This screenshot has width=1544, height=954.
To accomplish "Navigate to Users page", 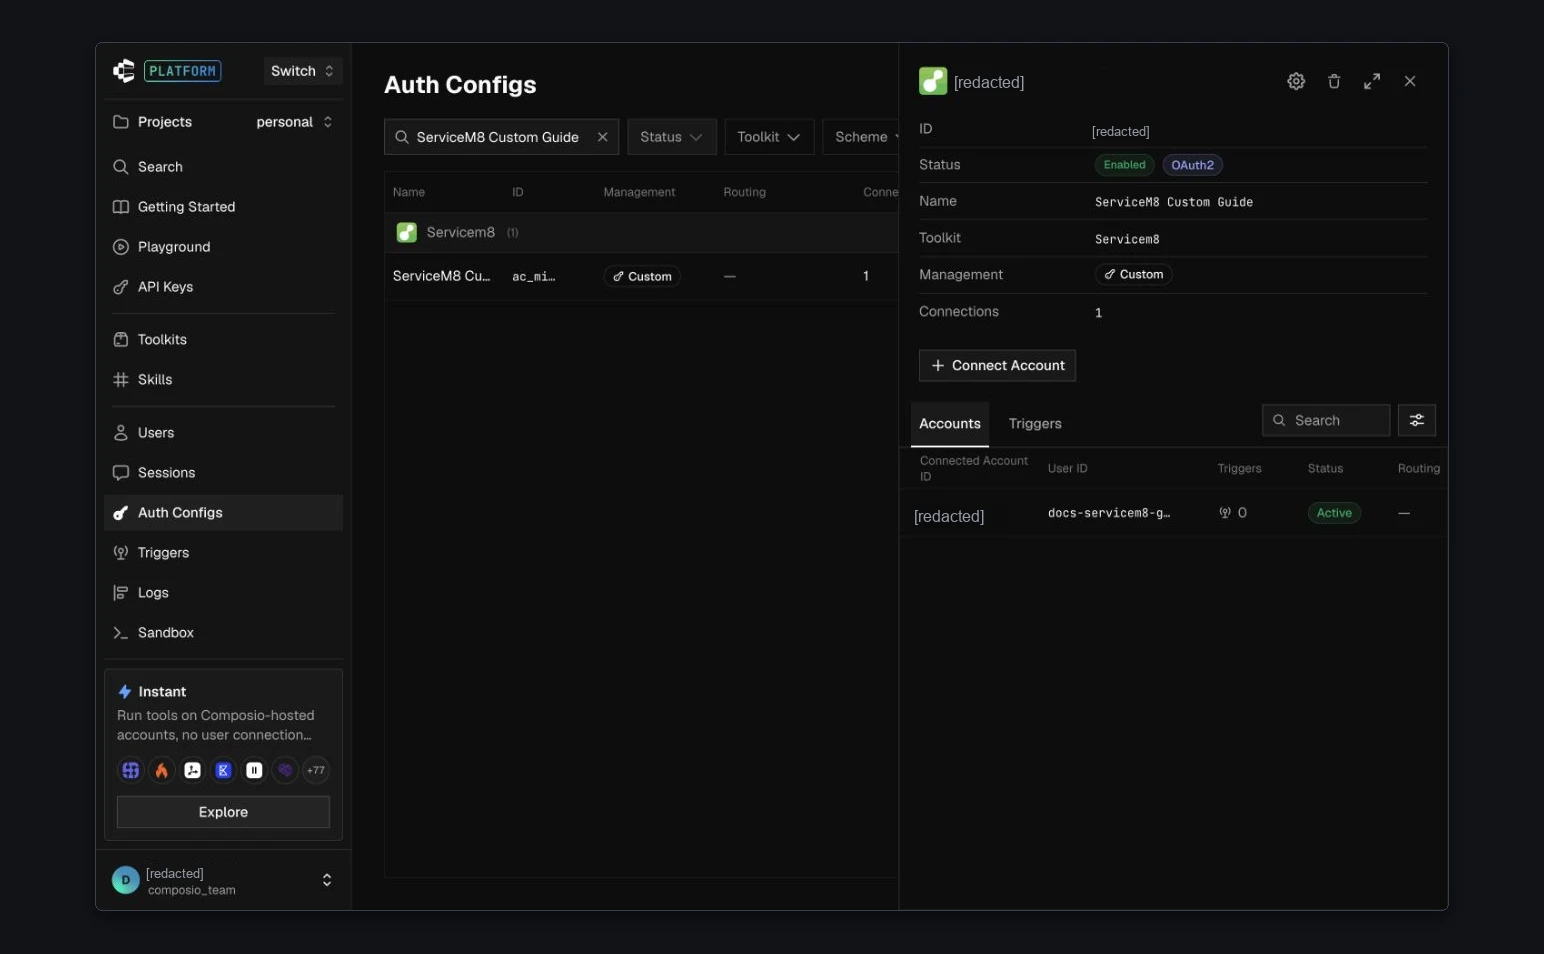I will [x=223, y=433].
